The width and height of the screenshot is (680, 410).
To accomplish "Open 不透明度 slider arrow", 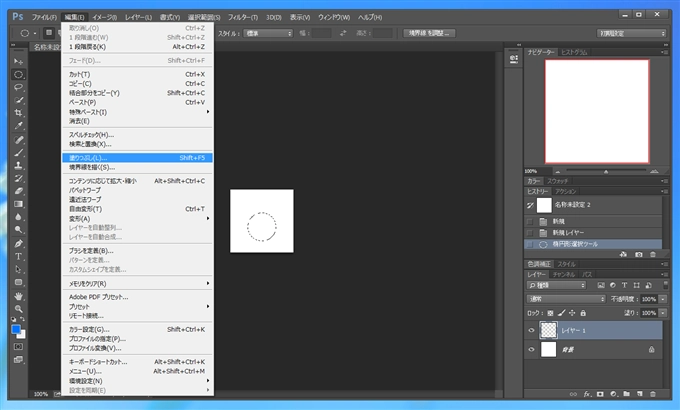I will coord(663,299).
